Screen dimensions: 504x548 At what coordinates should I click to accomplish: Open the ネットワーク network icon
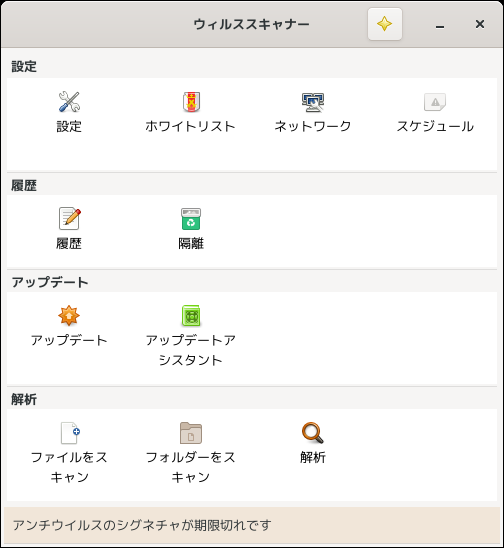tap(313, 102)
